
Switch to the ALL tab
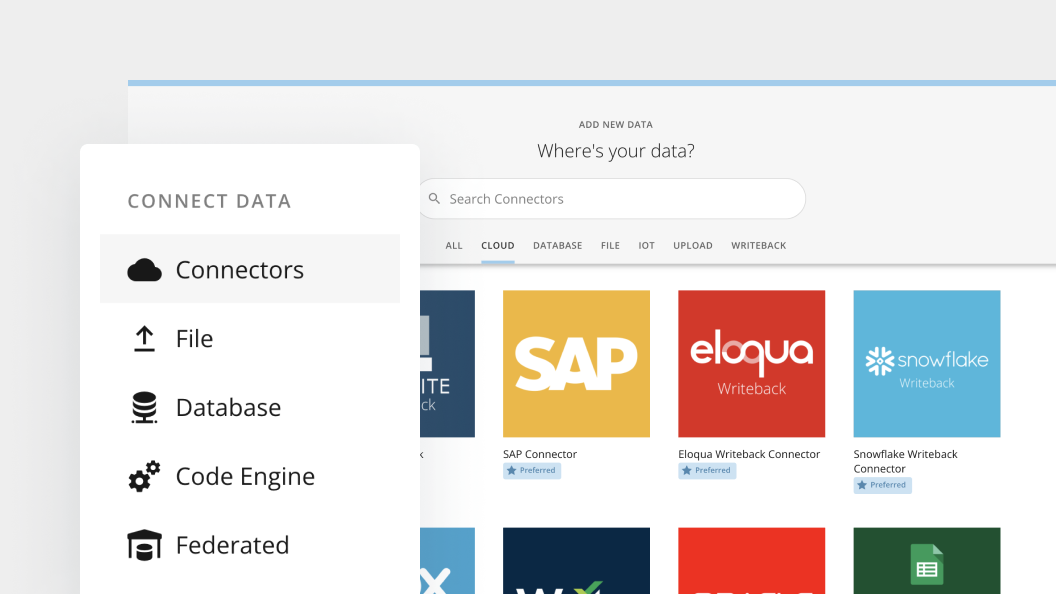(454, 246)
